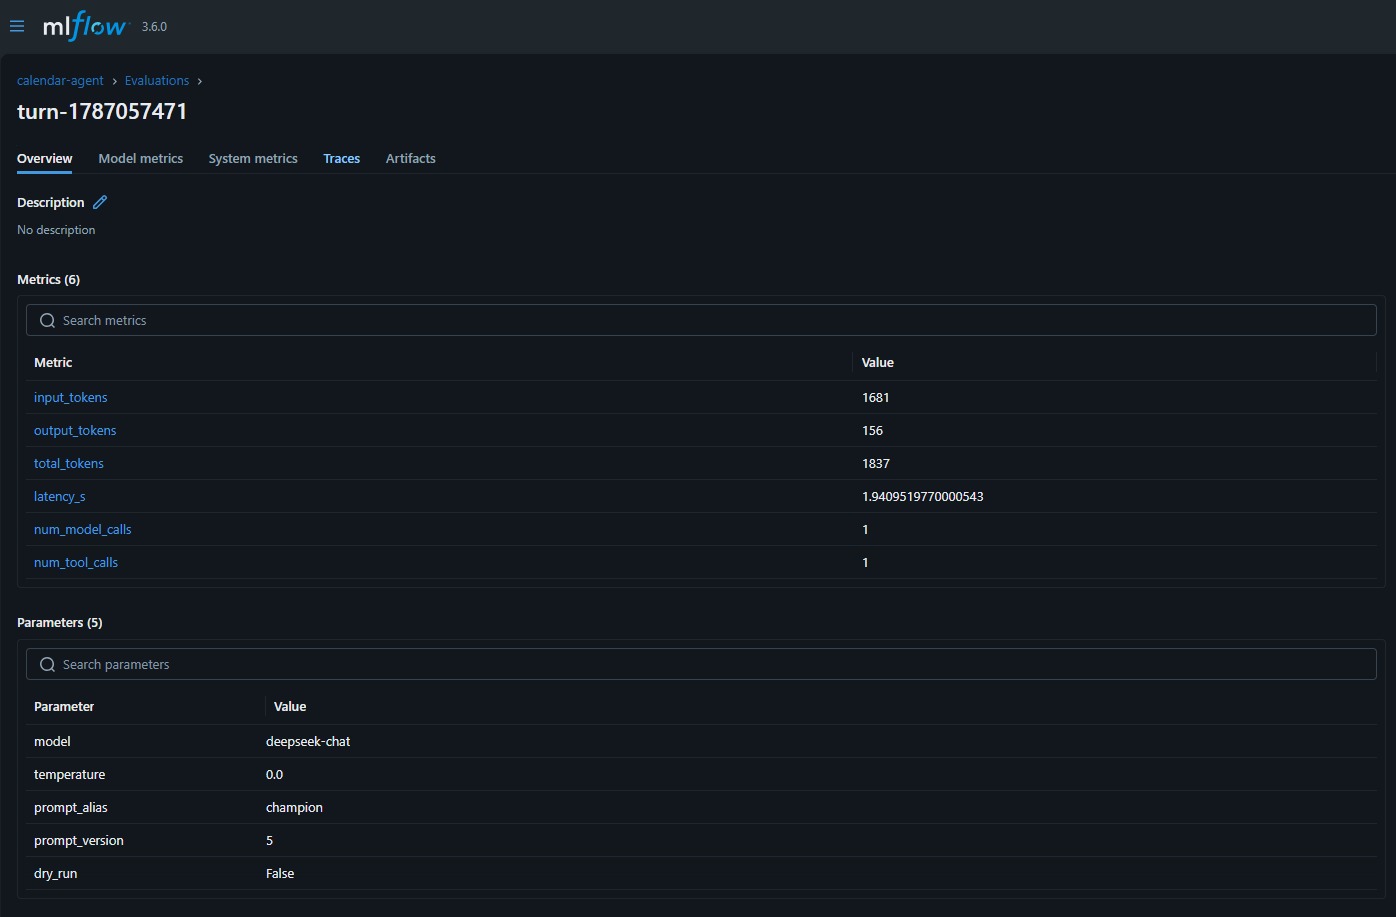The image size is (1396, 917).
Task: Switch to the Model metrics tab
Action: point(141,158)
